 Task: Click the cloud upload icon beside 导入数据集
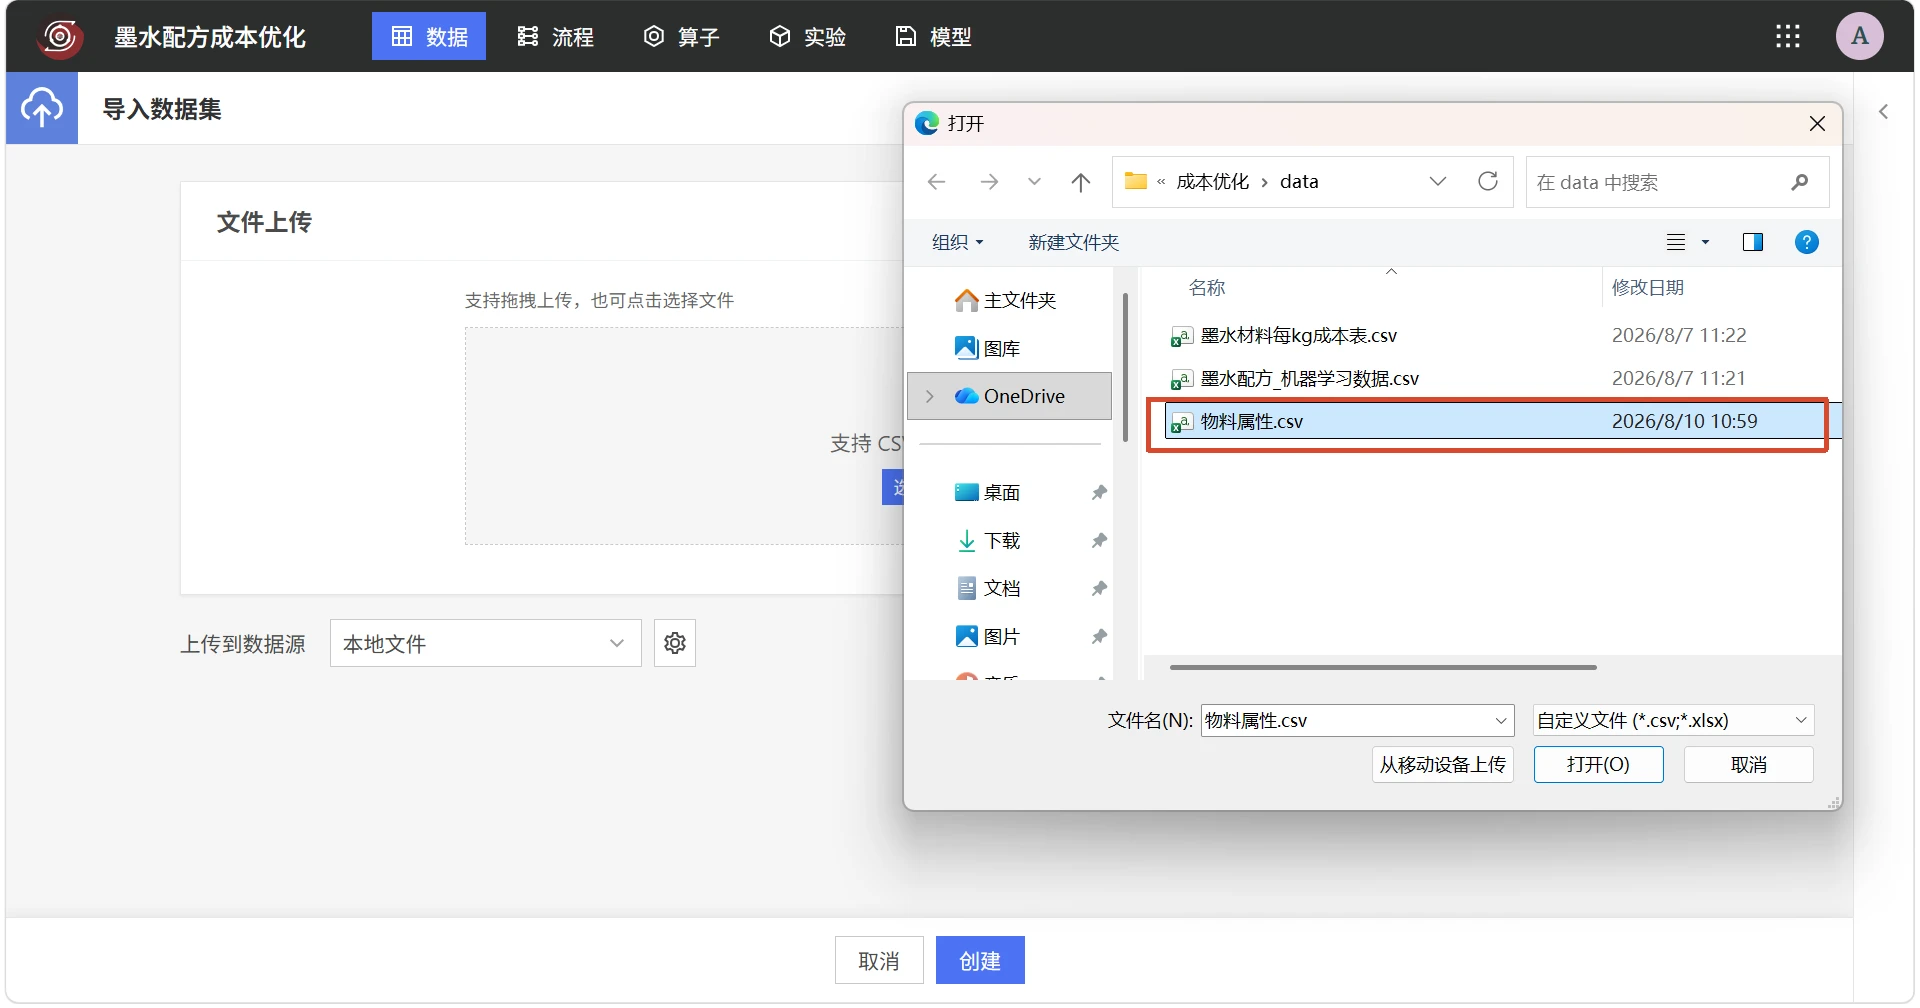[x=42, y=108]
